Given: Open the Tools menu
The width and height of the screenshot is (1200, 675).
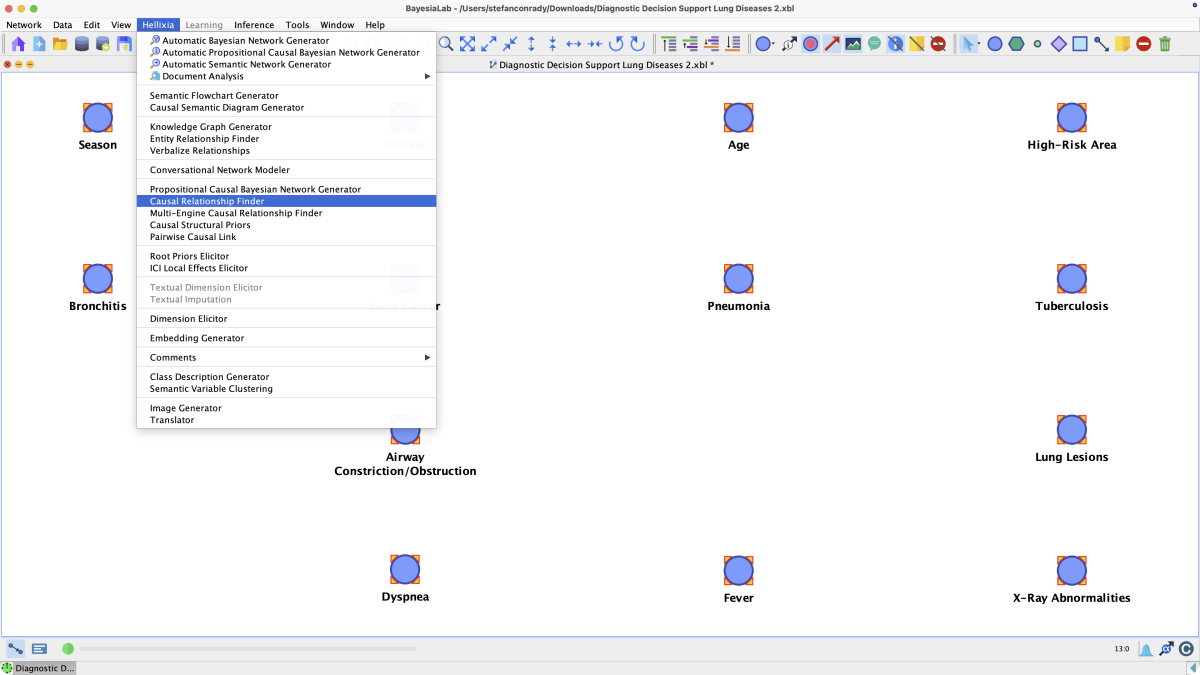Looking at the screenshot, I should pos(297,25).
